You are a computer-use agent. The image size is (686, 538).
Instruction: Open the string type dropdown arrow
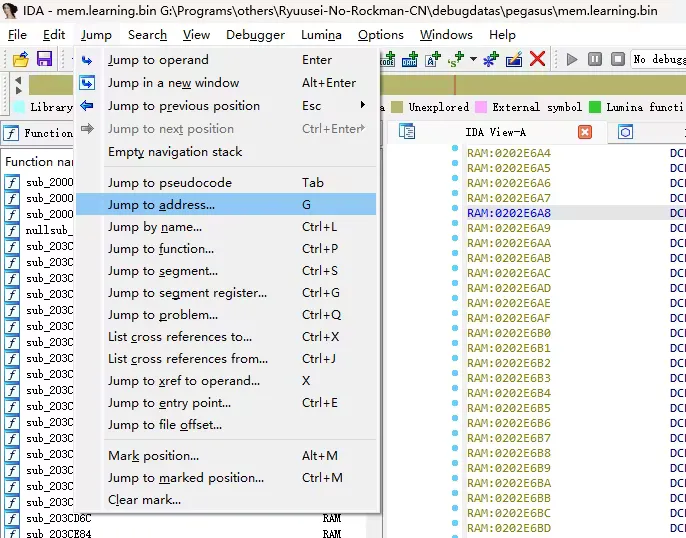(x=474, y=60)
